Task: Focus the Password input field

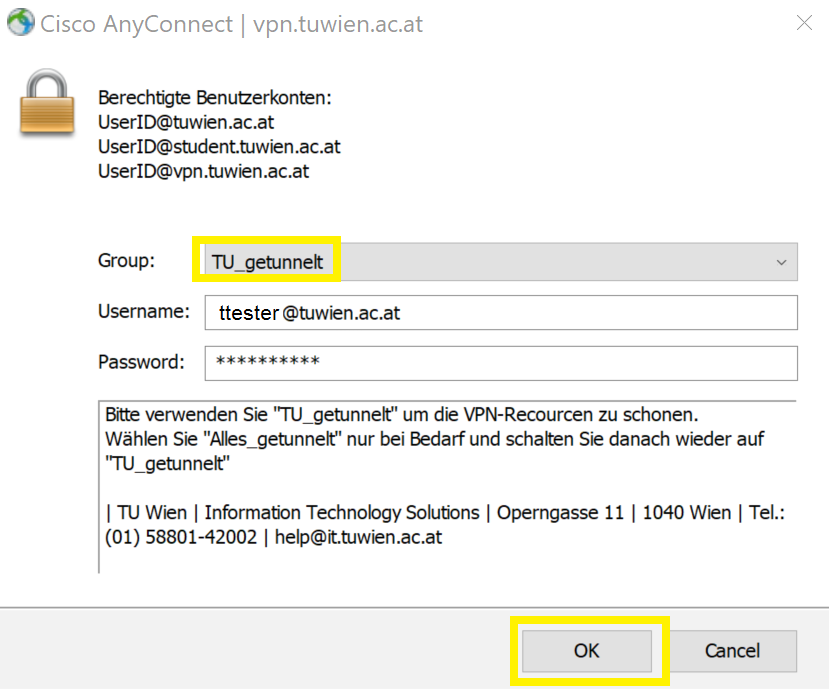Action: (501, 363)
